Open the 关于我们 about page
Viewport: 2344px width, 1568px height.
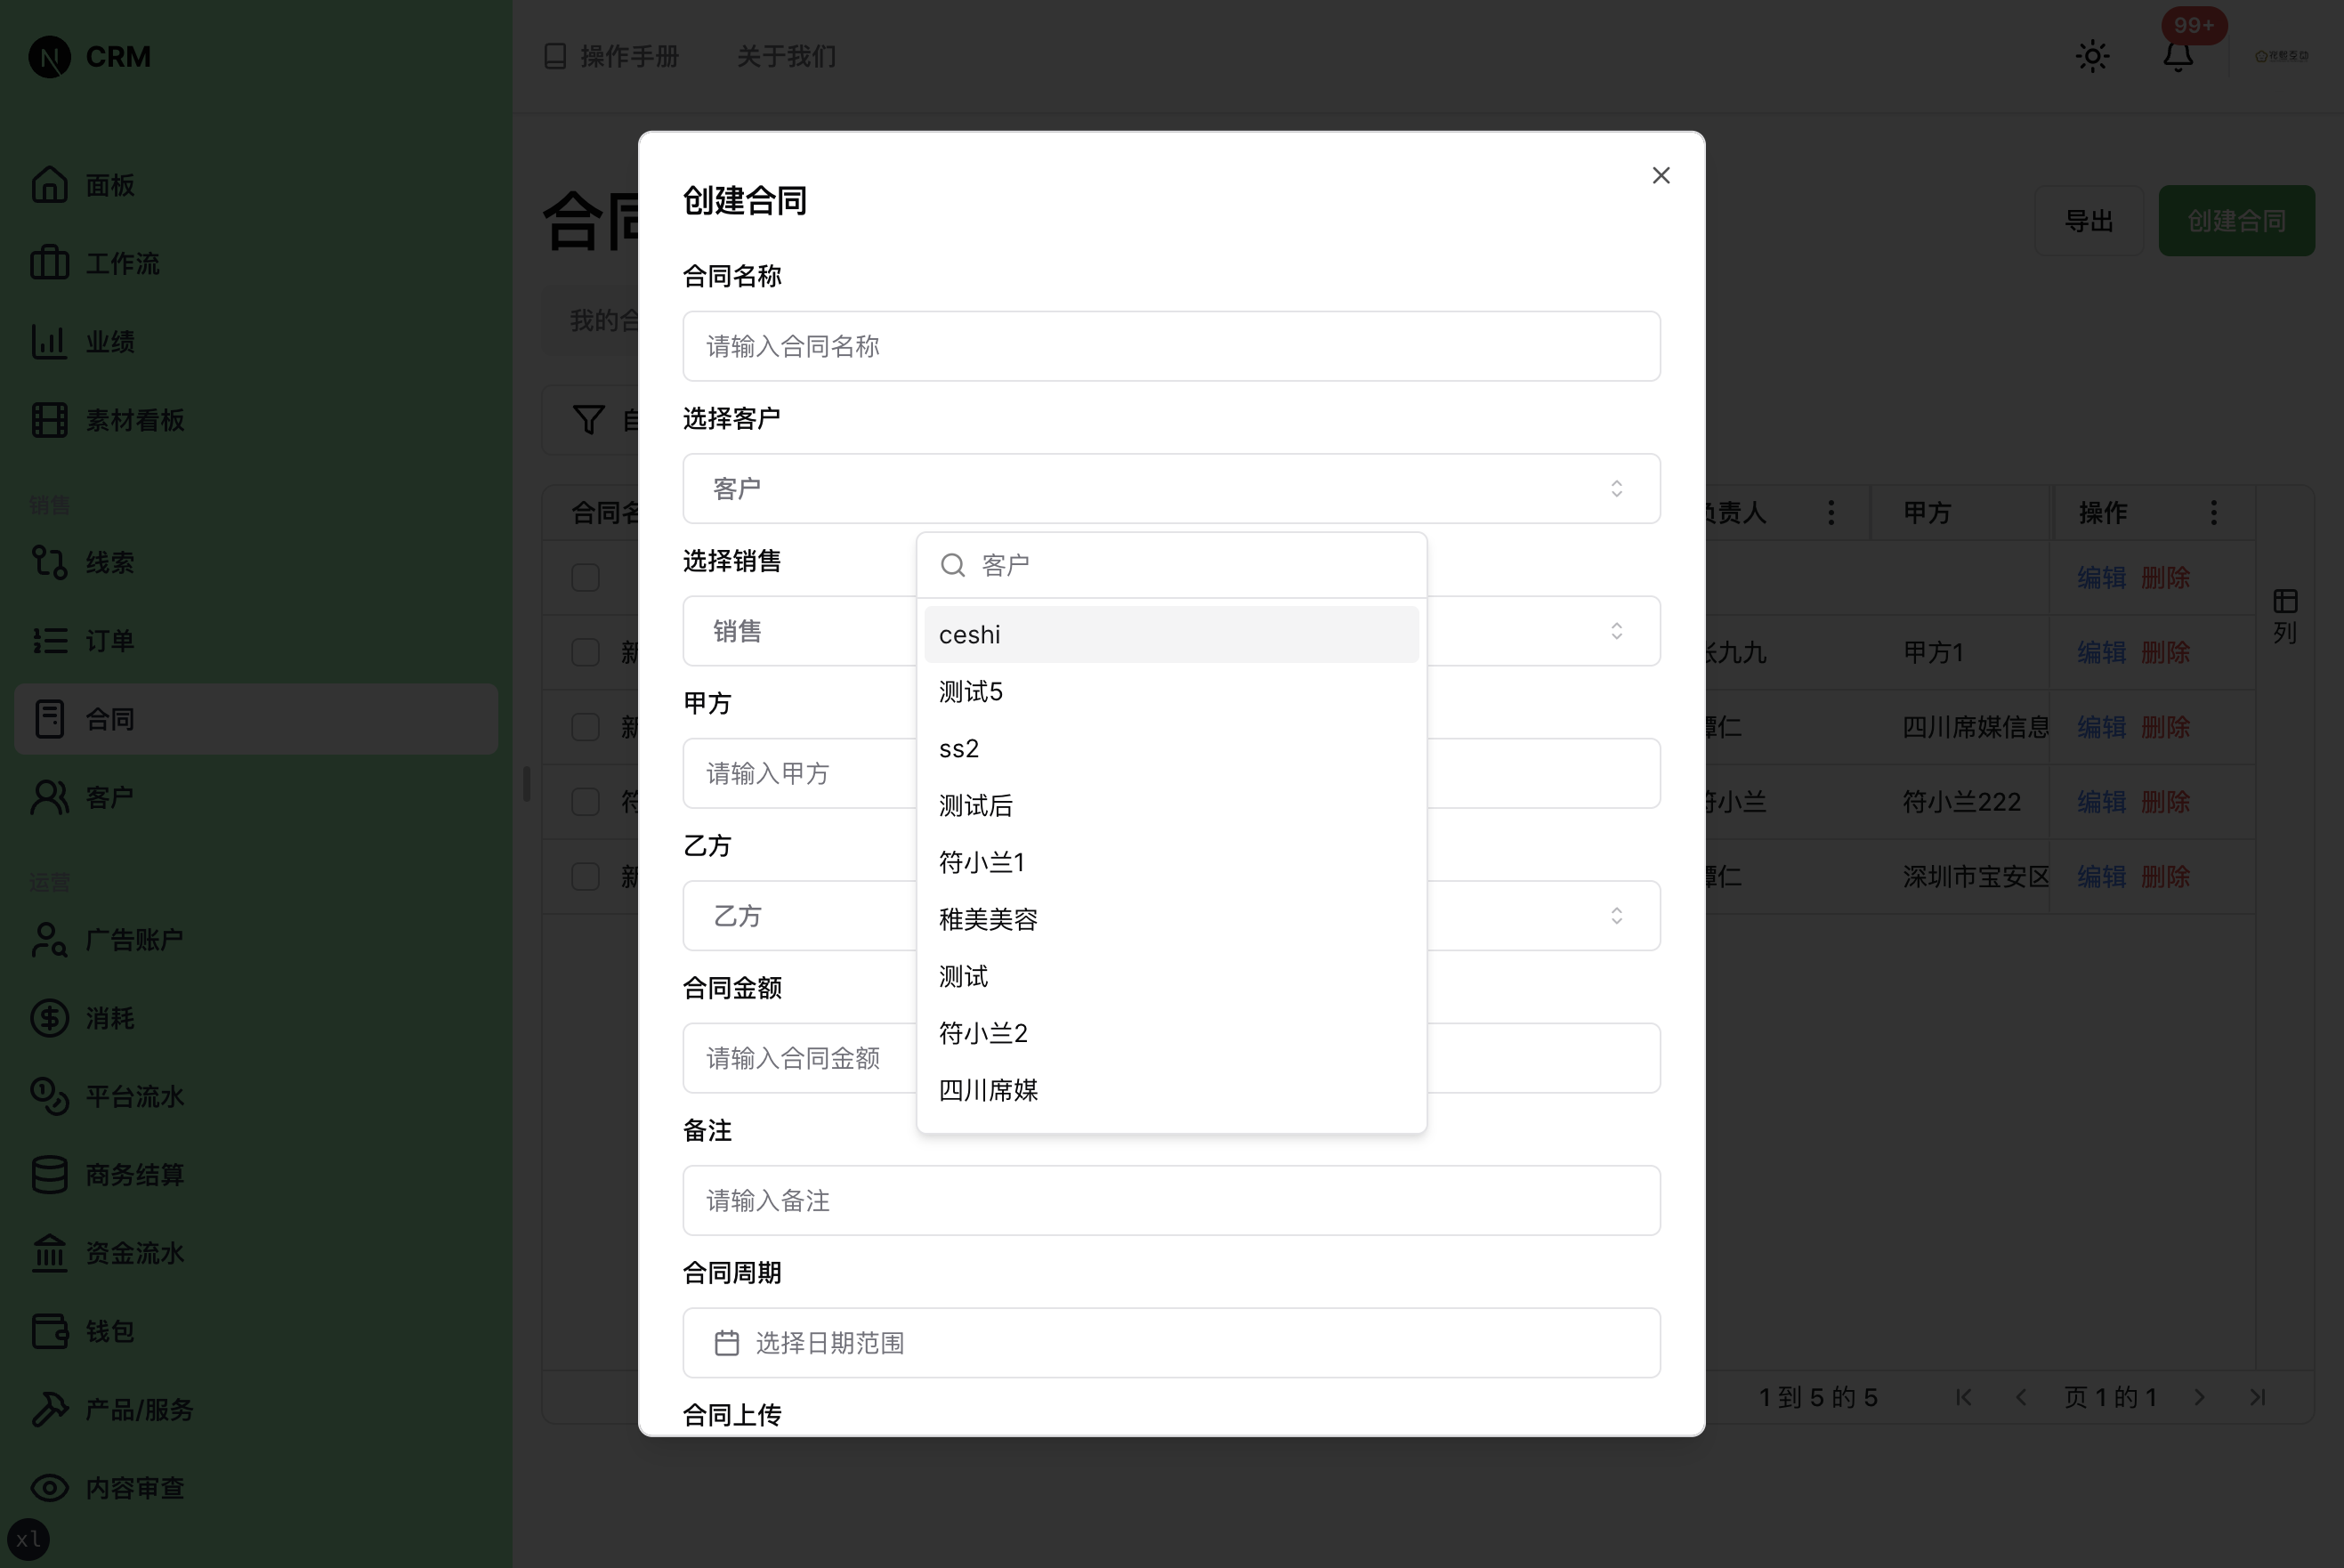pyautogui.click(x=786, y=57)
